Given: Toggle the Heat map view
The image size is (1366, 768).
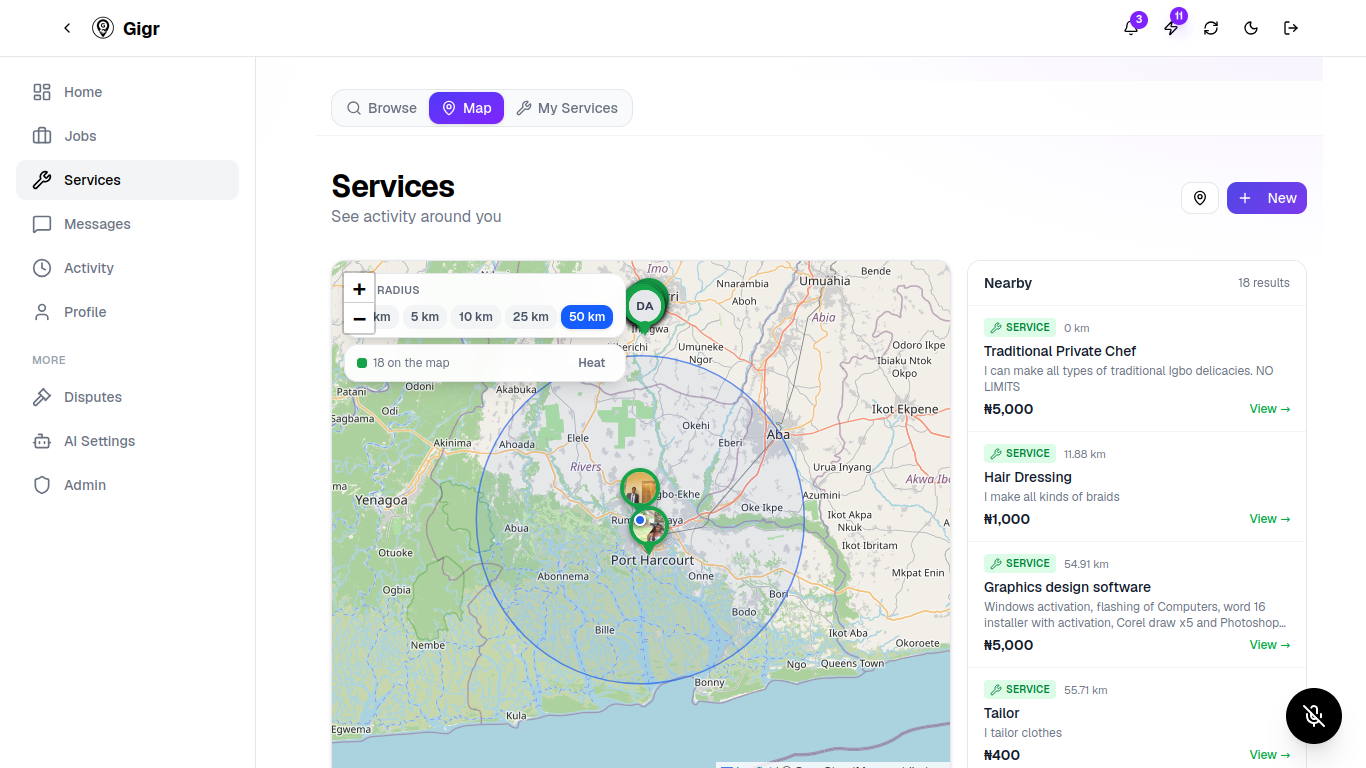Looking at the screenshot, I should click(592, 363).
